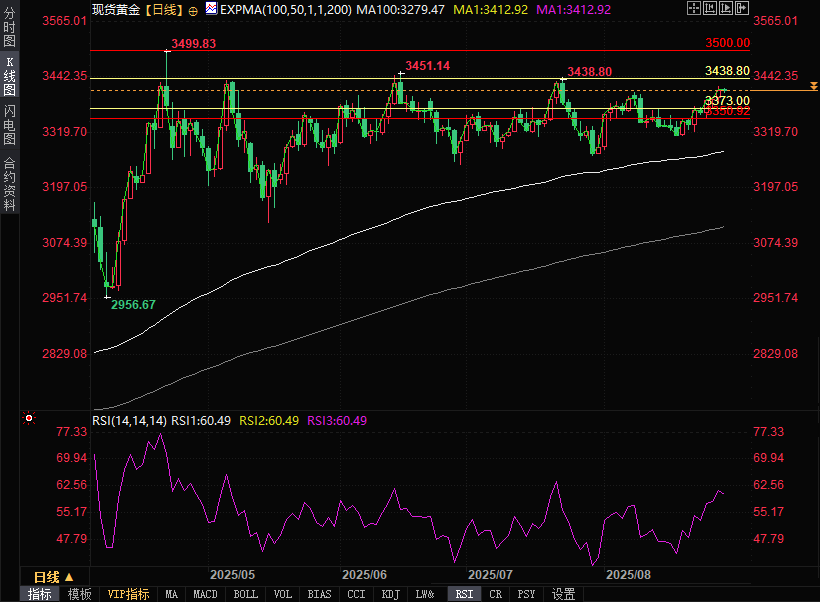This screenshot has height=602, width=820.
Task: Switch indicator to VOL
Action: point(283,594)
